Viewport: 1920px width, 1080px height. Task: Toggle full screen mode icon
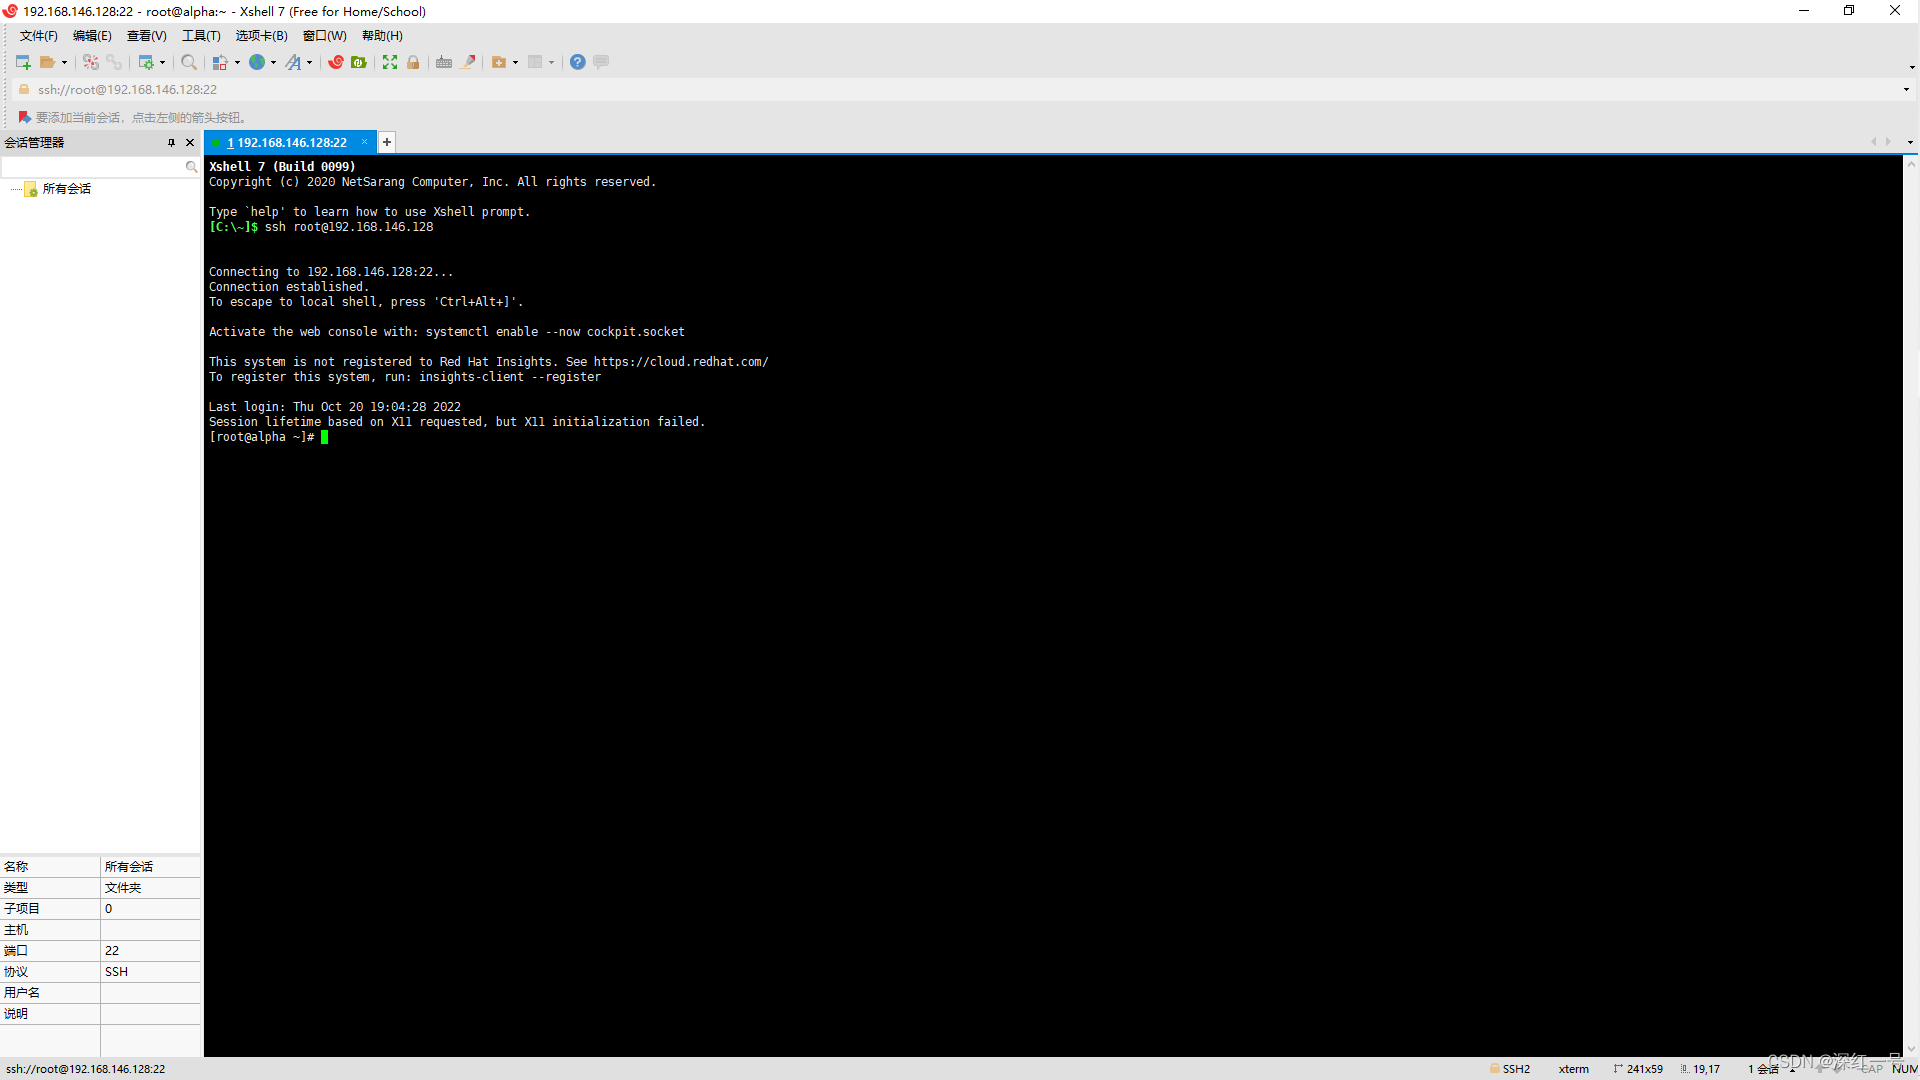point(390,62)
